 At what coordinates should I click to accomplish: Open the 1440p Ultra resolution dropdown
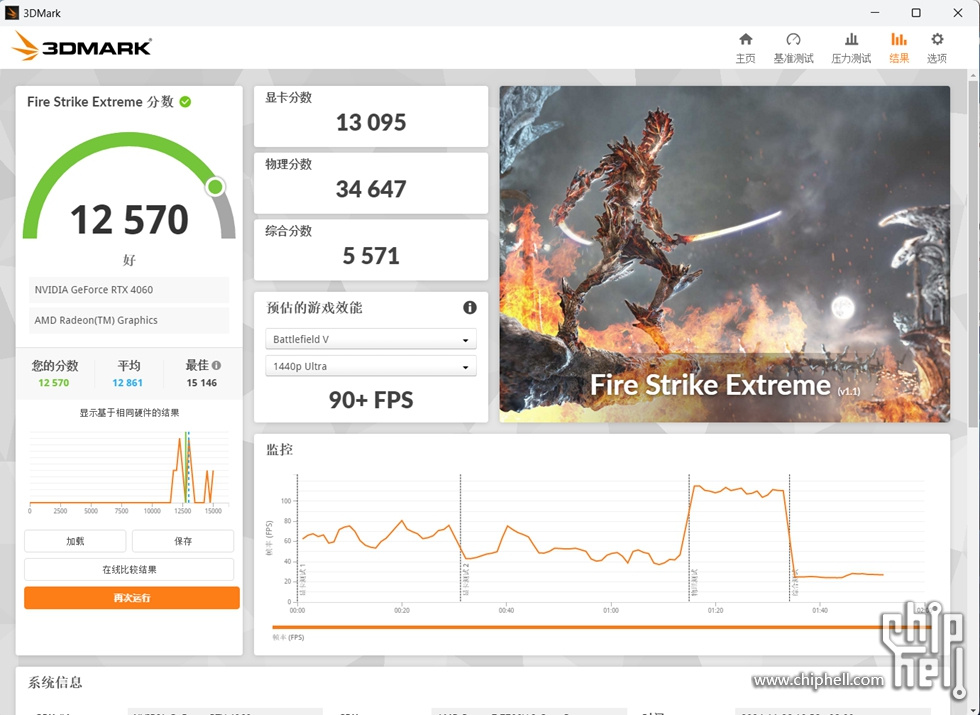point(371,366)
